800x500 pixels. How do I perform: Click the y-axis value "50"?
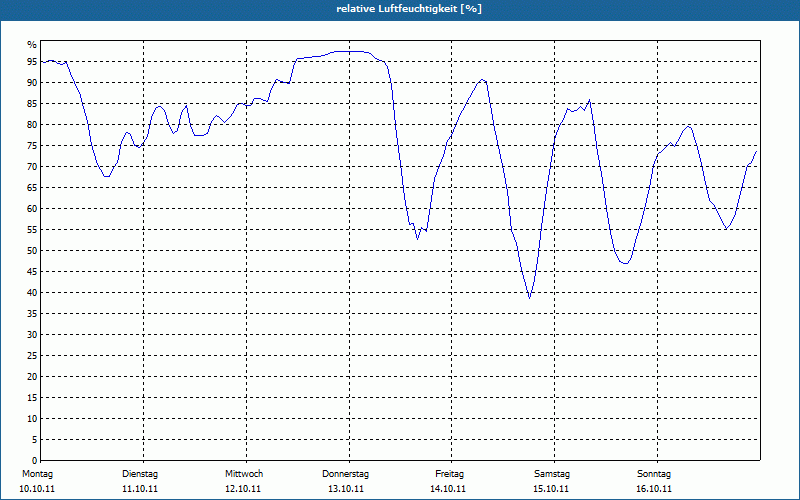[32, 251]
